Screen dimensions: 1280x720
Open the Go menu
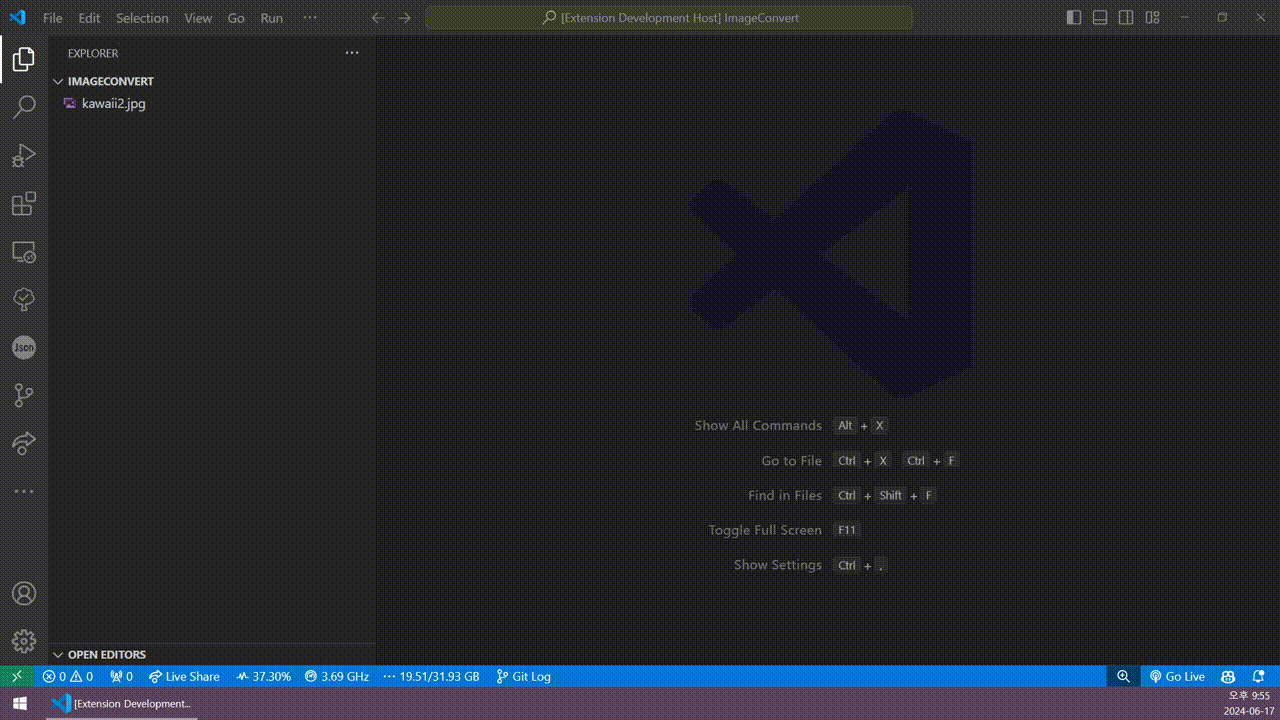(236, 18)
